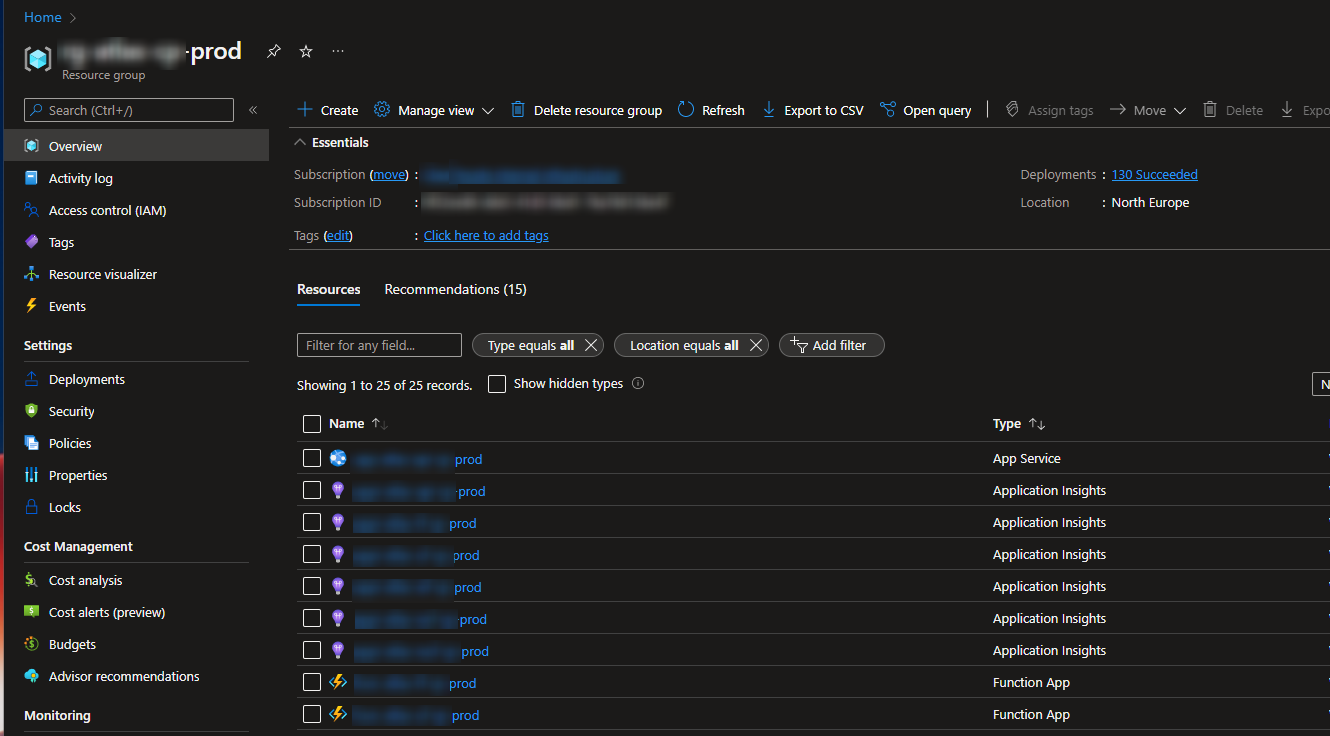Check the select-all checkbox beside Name header
This screenshot has height=736, width=1330.
[x=312, y=424]
